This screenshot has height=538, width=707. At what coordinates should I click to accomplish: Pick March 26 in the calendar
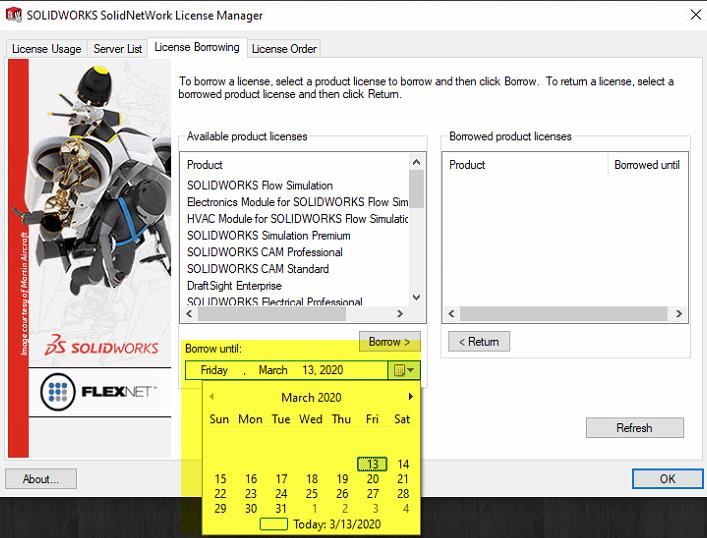coord(342,494)
